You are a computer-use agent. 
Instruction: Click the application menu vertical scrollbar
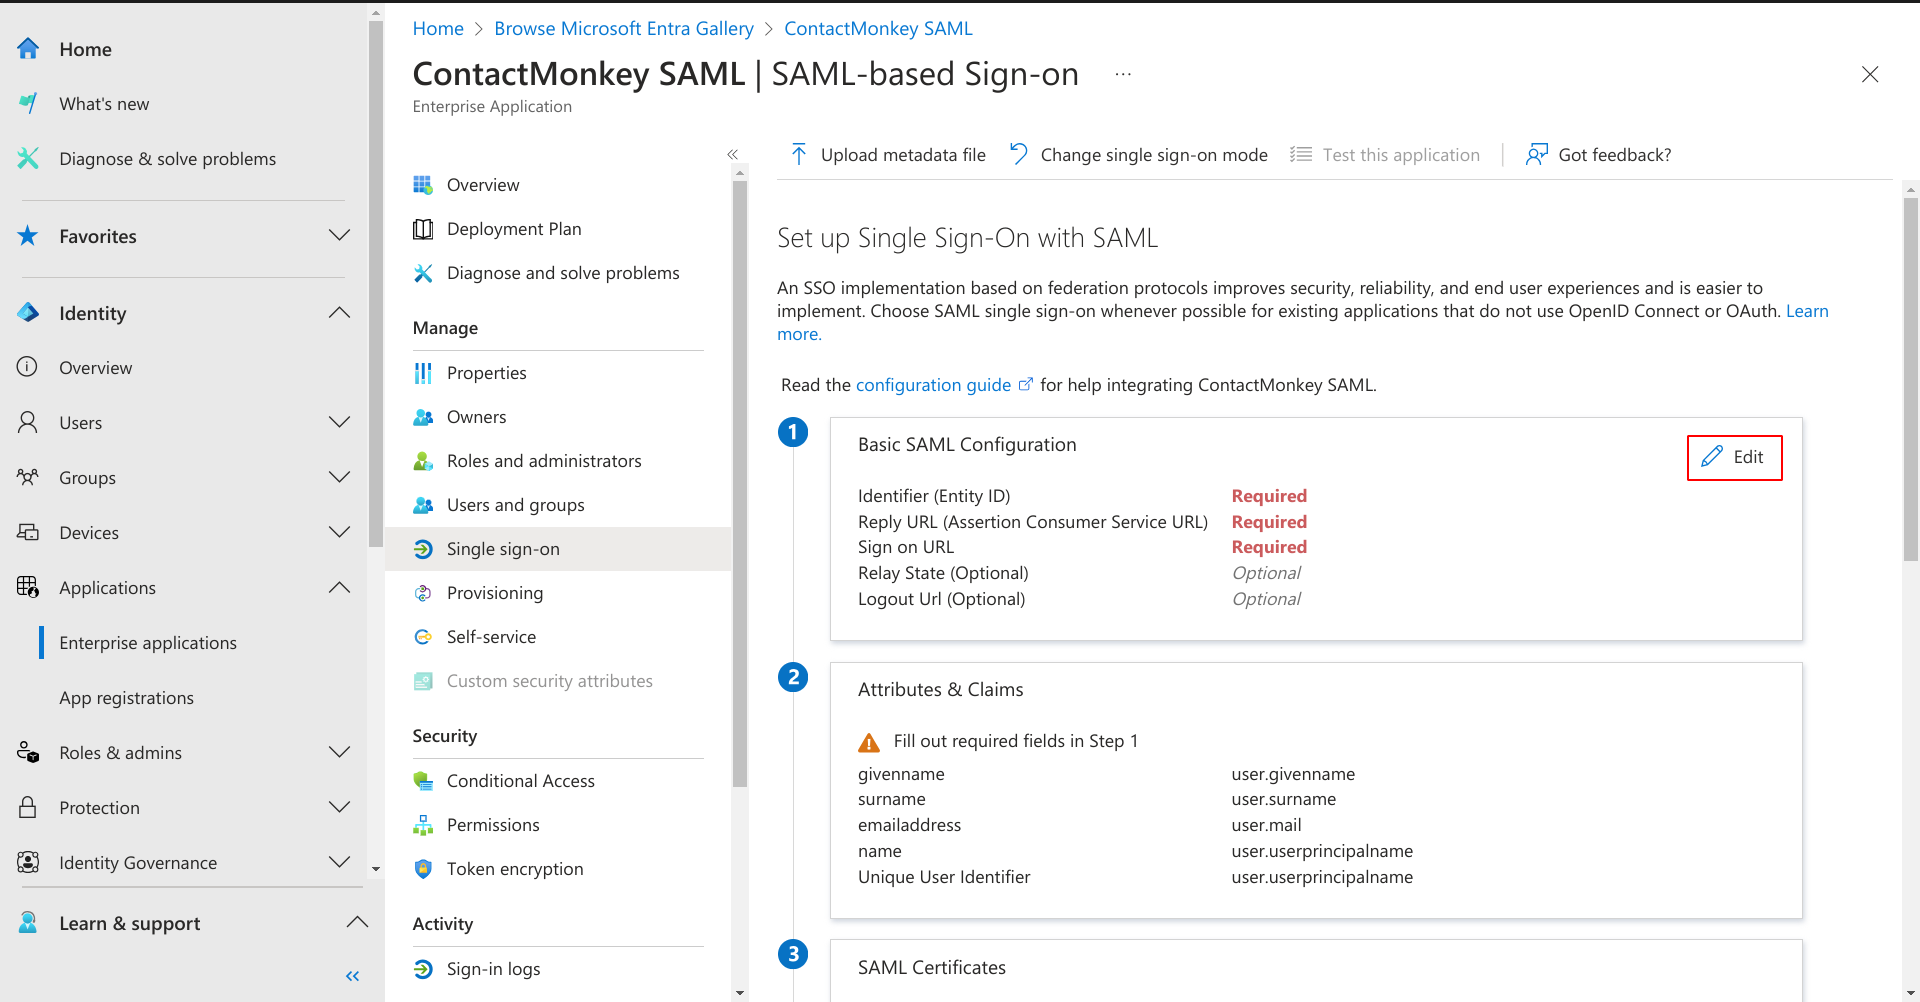(x=740, y=485)
